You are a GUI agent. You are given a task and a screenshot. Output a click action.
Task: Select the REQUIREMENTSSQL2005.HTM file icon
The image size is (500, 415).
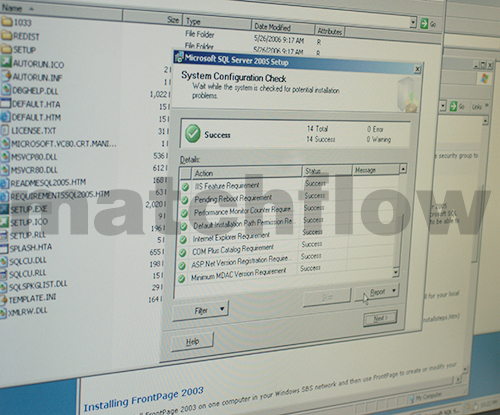click(x=5, y=196)
